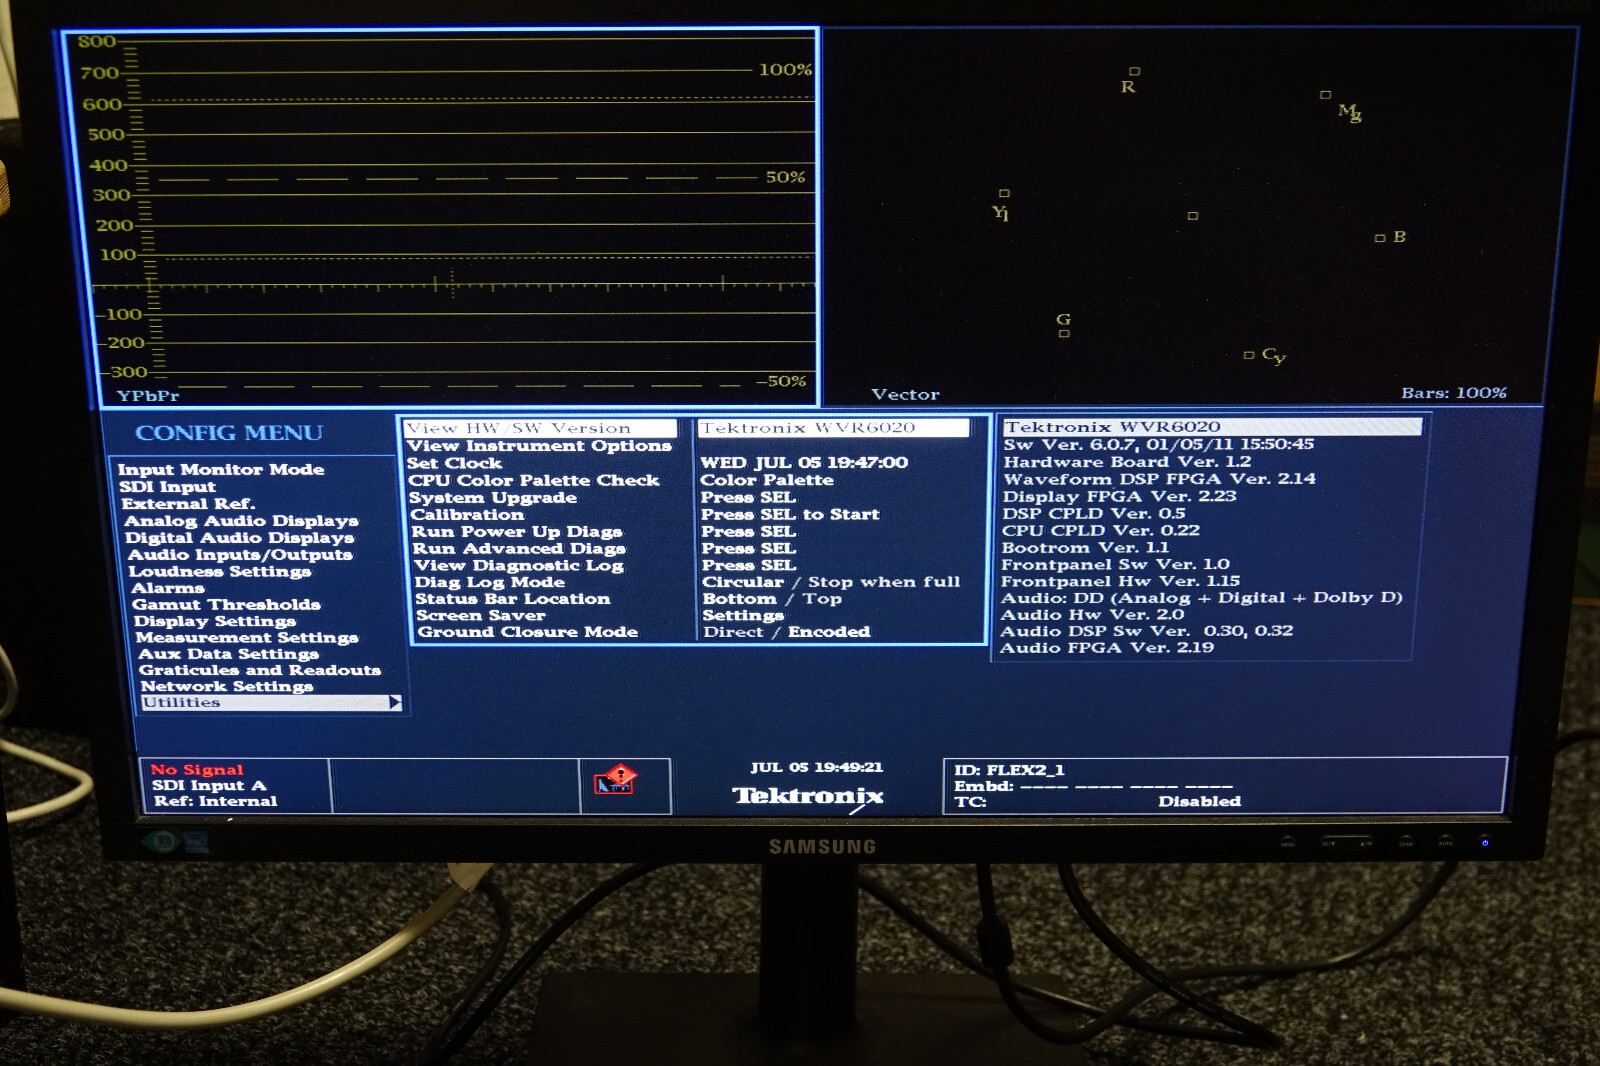Viewport: 1600px width, 1066px height.
Task: Expand the Utilities submenu arrow
Action: [395, 703]
